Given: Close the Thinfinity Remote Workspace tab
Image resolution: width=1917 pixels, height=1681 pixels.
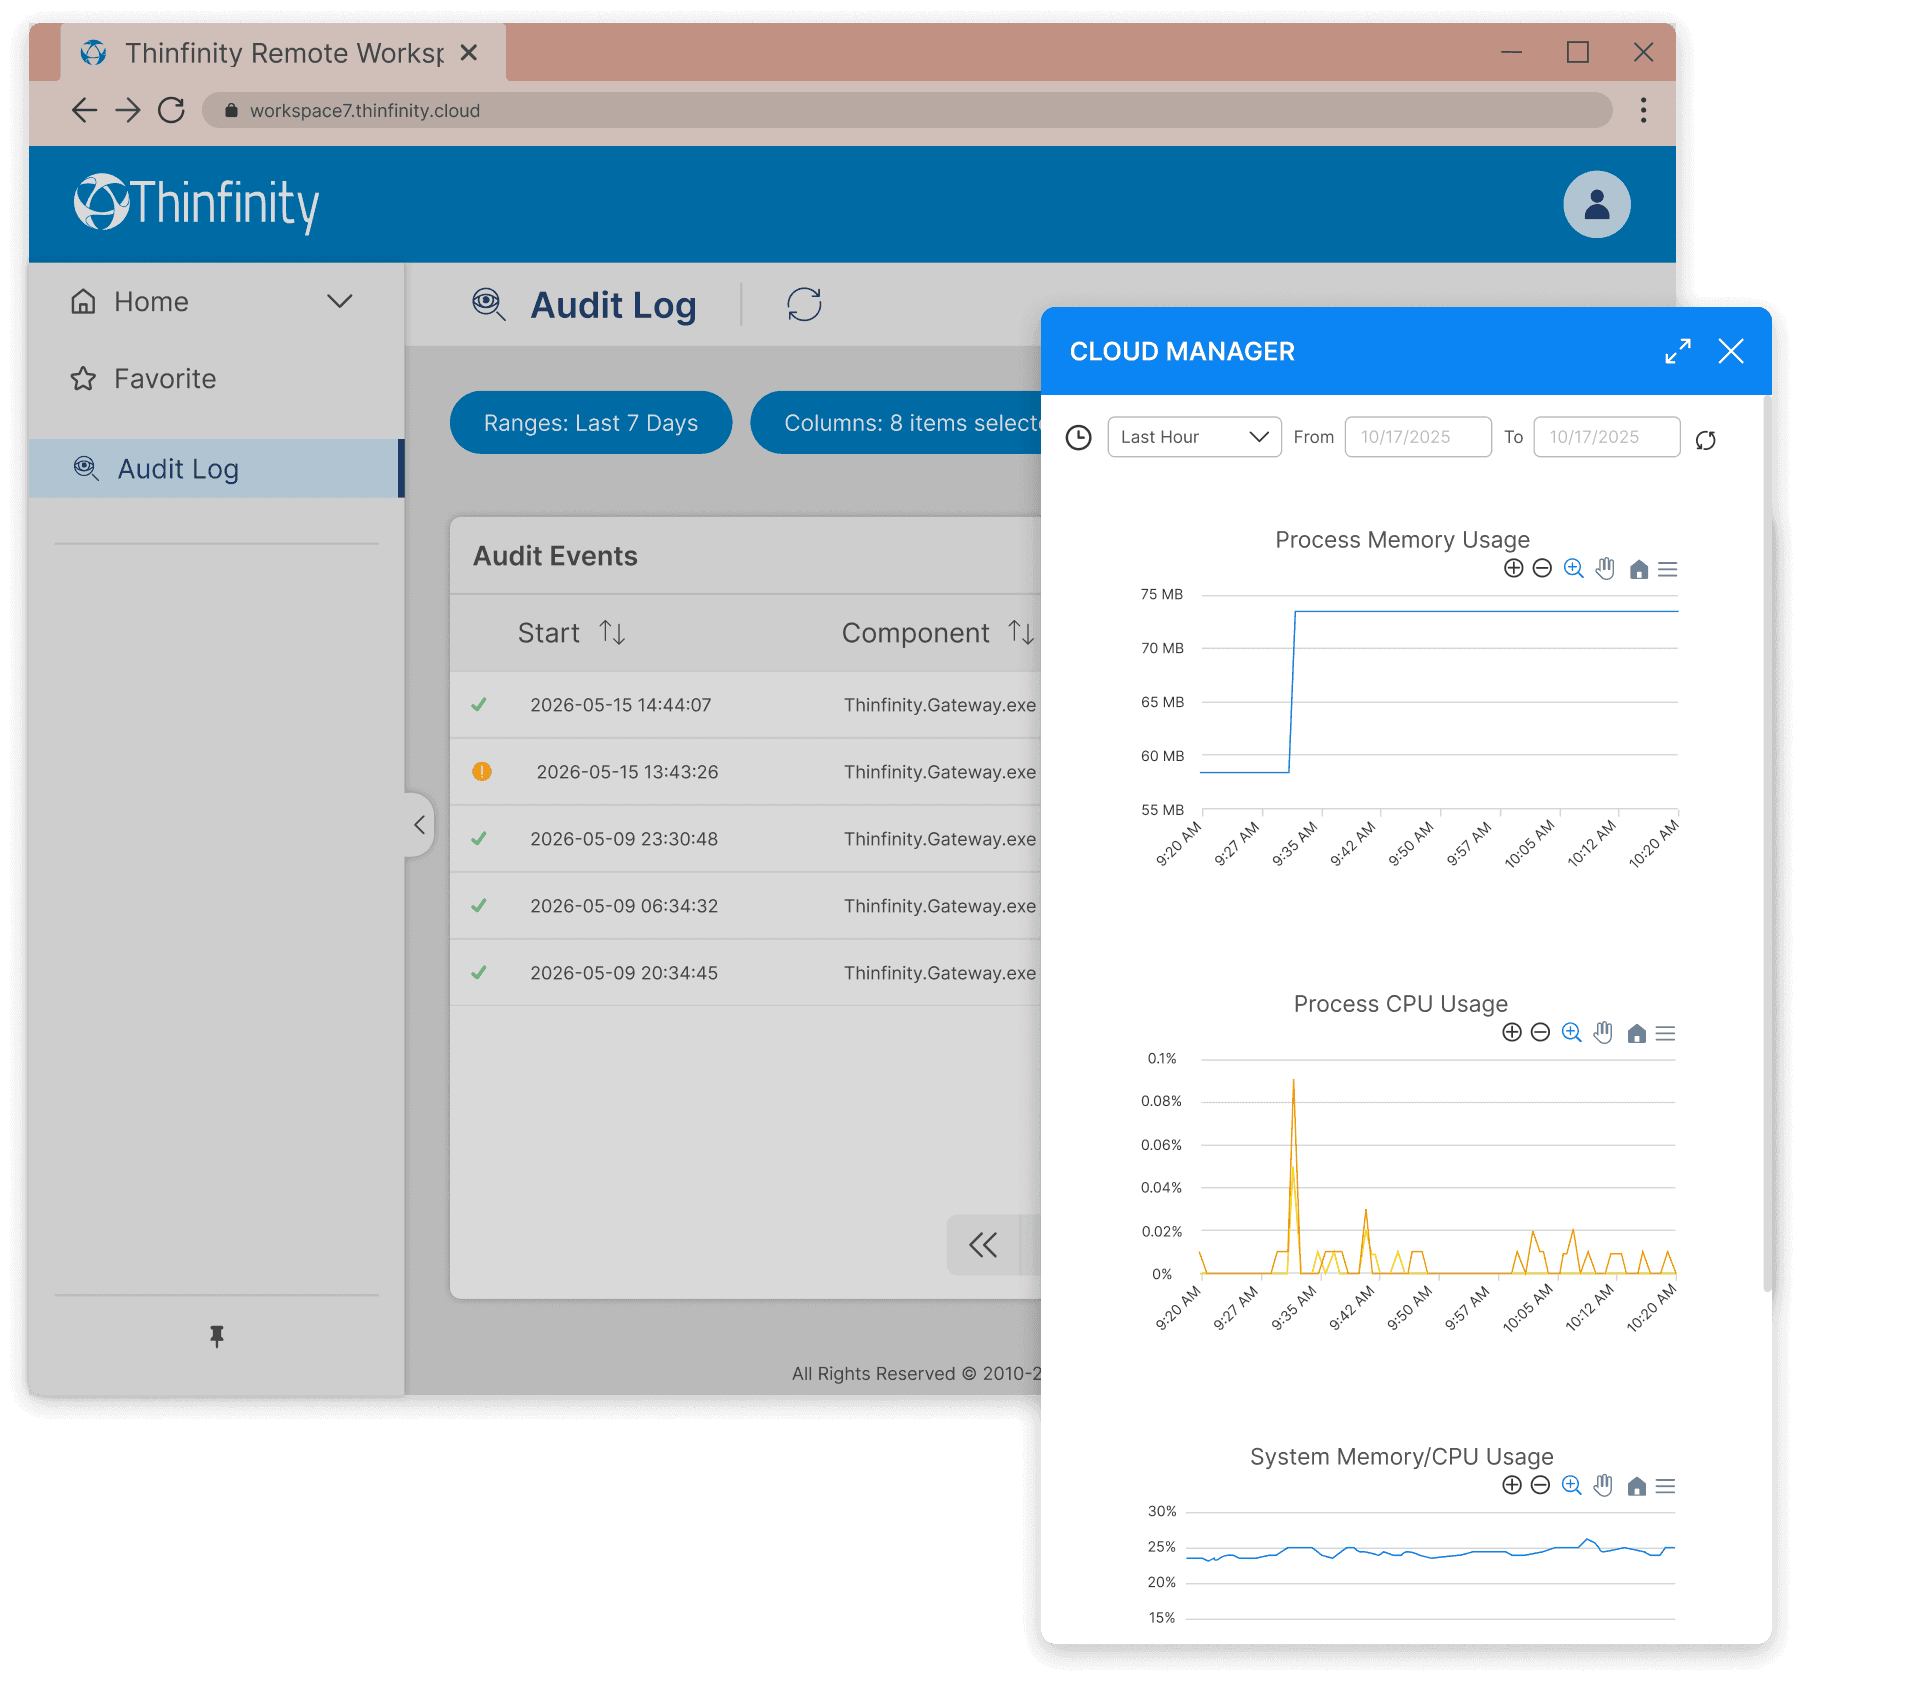Looking at the screenshot, I should pos(469,52).
